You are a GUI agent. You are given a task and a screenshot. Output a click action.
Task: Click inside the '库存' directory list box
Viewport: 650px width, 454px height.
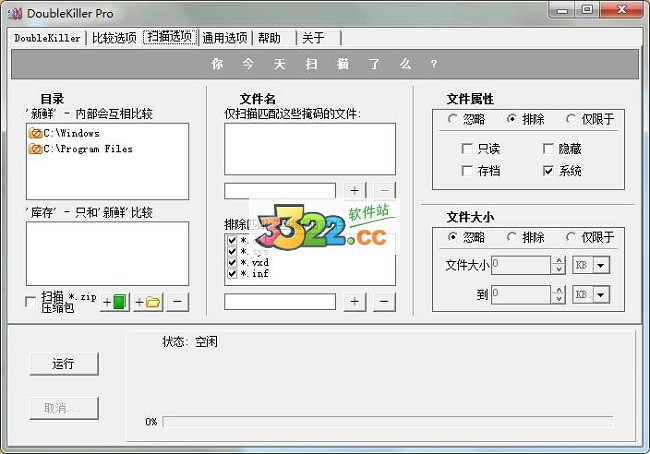click(107, 253)
